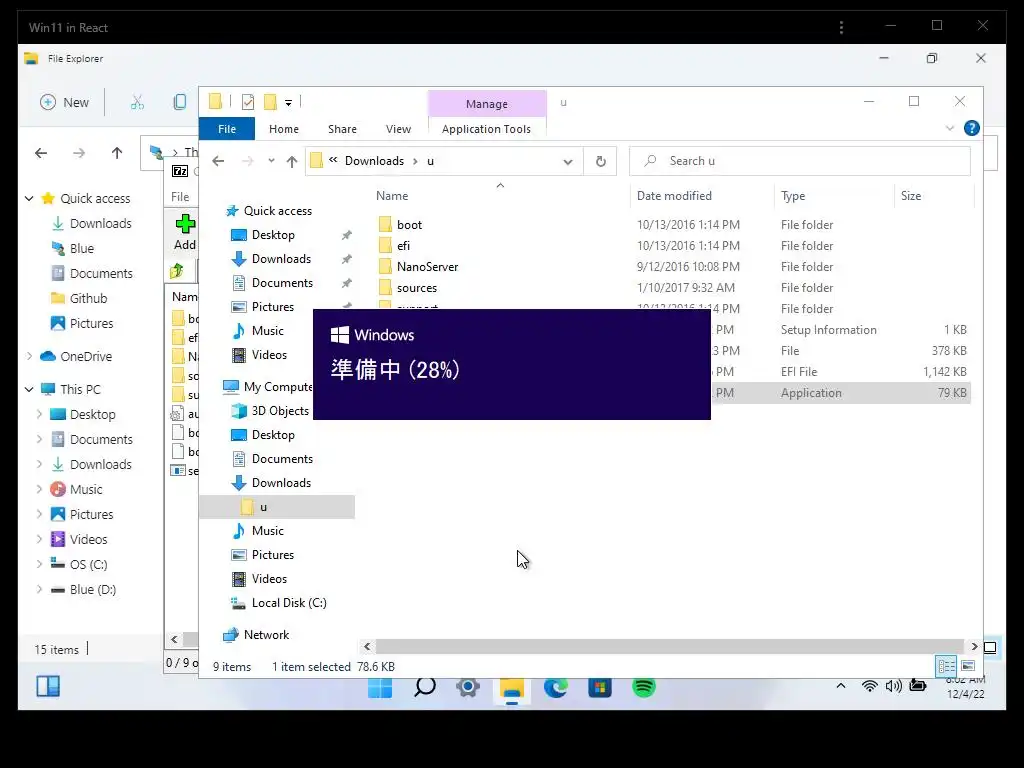Sort by the Size column header

click(911, 196)
